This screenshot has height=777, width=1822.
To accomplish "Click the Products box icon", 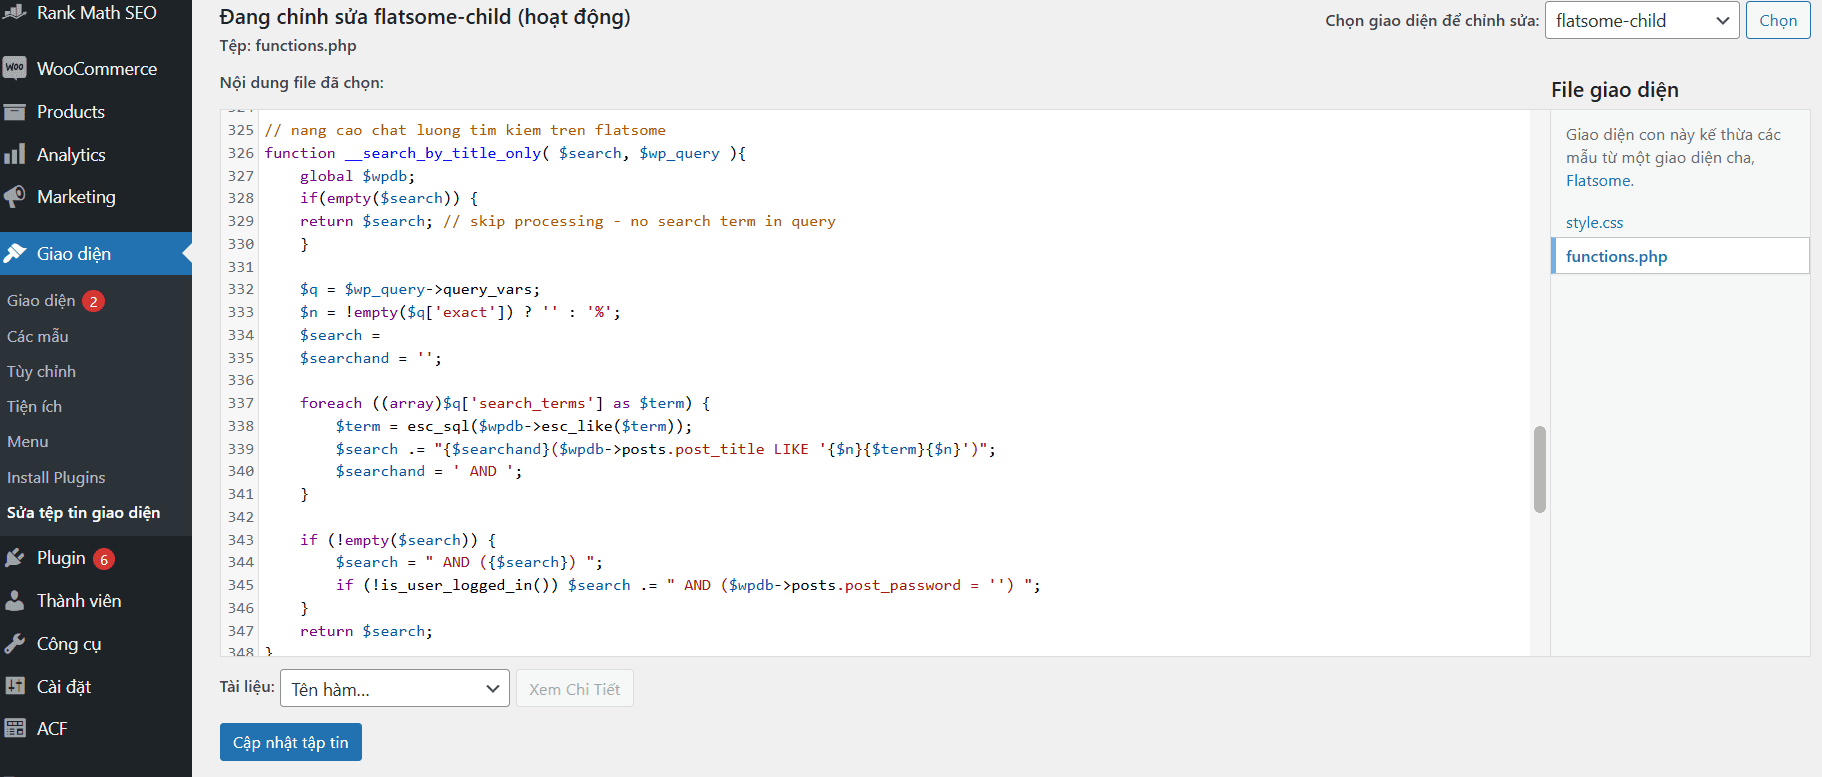I will [x=15, y=112].
